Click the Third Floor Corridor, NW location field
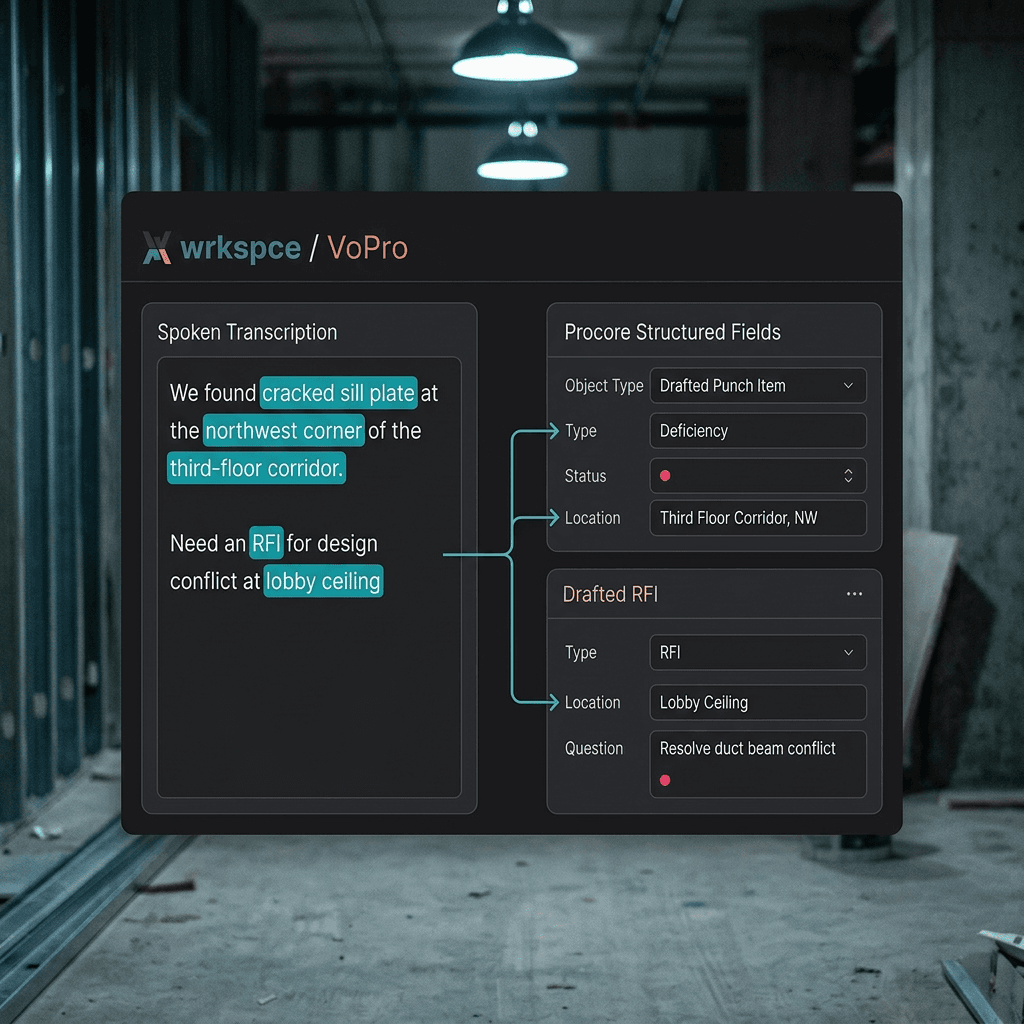 (x=758, y=518)
